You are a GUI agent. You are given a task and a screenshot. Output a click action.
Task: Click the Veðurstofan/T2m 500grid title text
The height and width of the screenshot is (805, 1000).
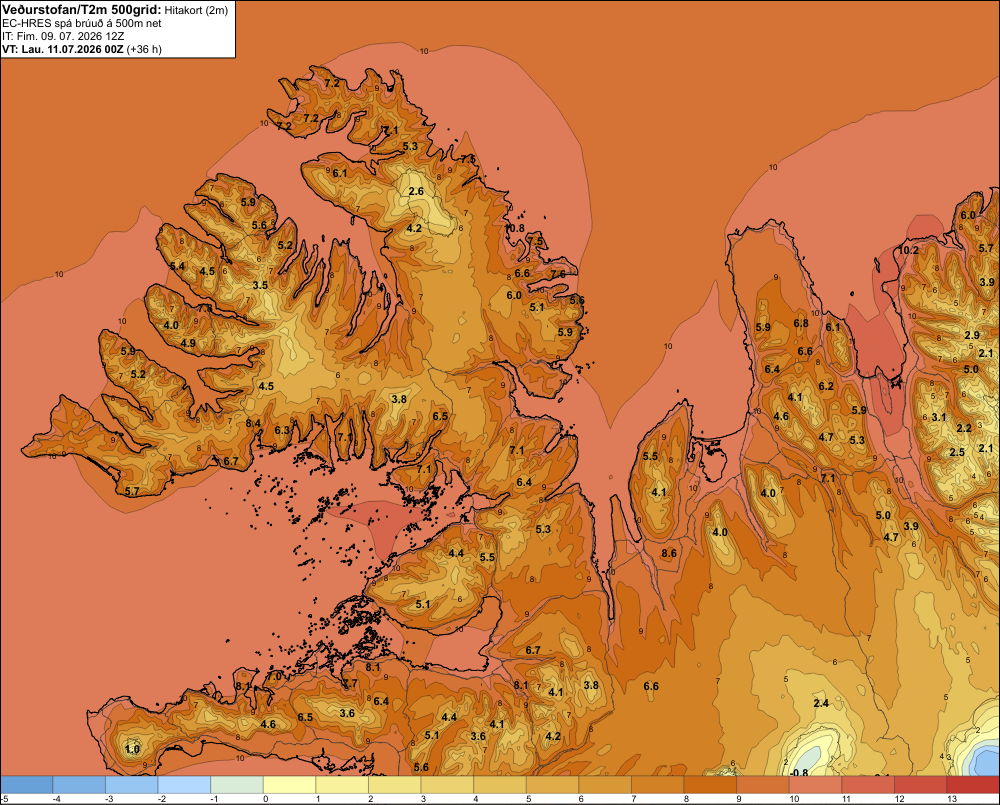coord(80,10)
